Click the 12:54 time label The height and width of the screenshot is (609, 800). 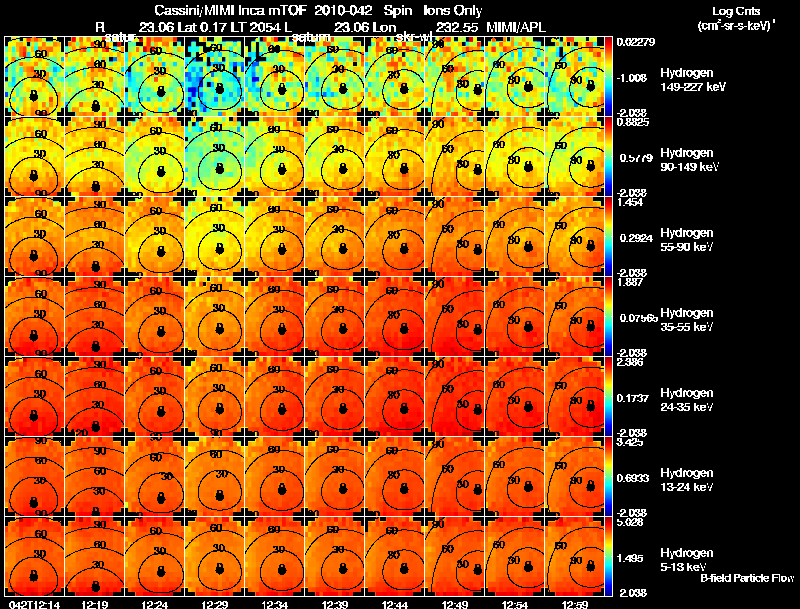515,604
